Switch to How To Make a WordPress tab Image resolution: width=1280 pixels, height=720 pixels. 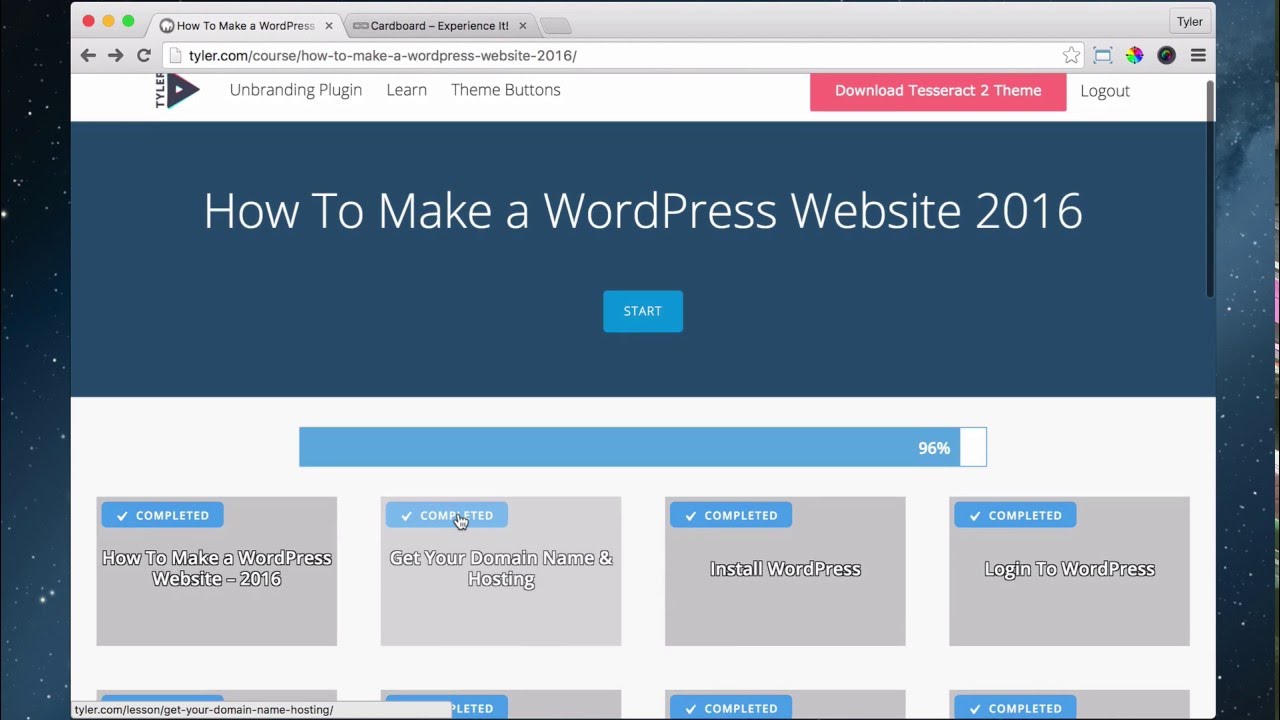coord(245,26)
